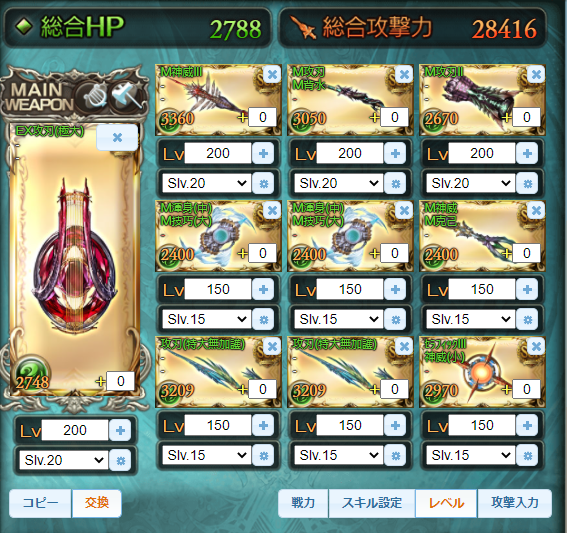The width and height of the screenshot is (567, 533).
Task: Toggle the 交換 swap mode button
Action: click(97, 503)
